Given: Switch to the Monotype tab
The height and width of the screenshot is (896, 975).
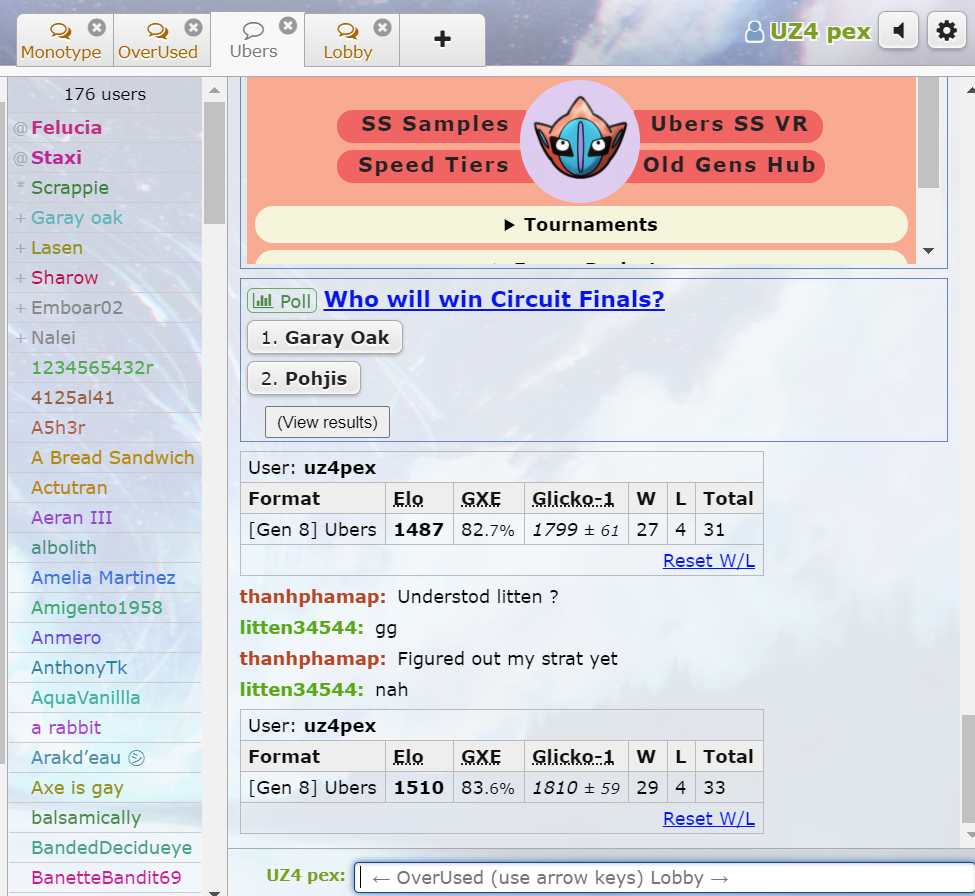Looking at the screenshot, I should click(60, 43).
